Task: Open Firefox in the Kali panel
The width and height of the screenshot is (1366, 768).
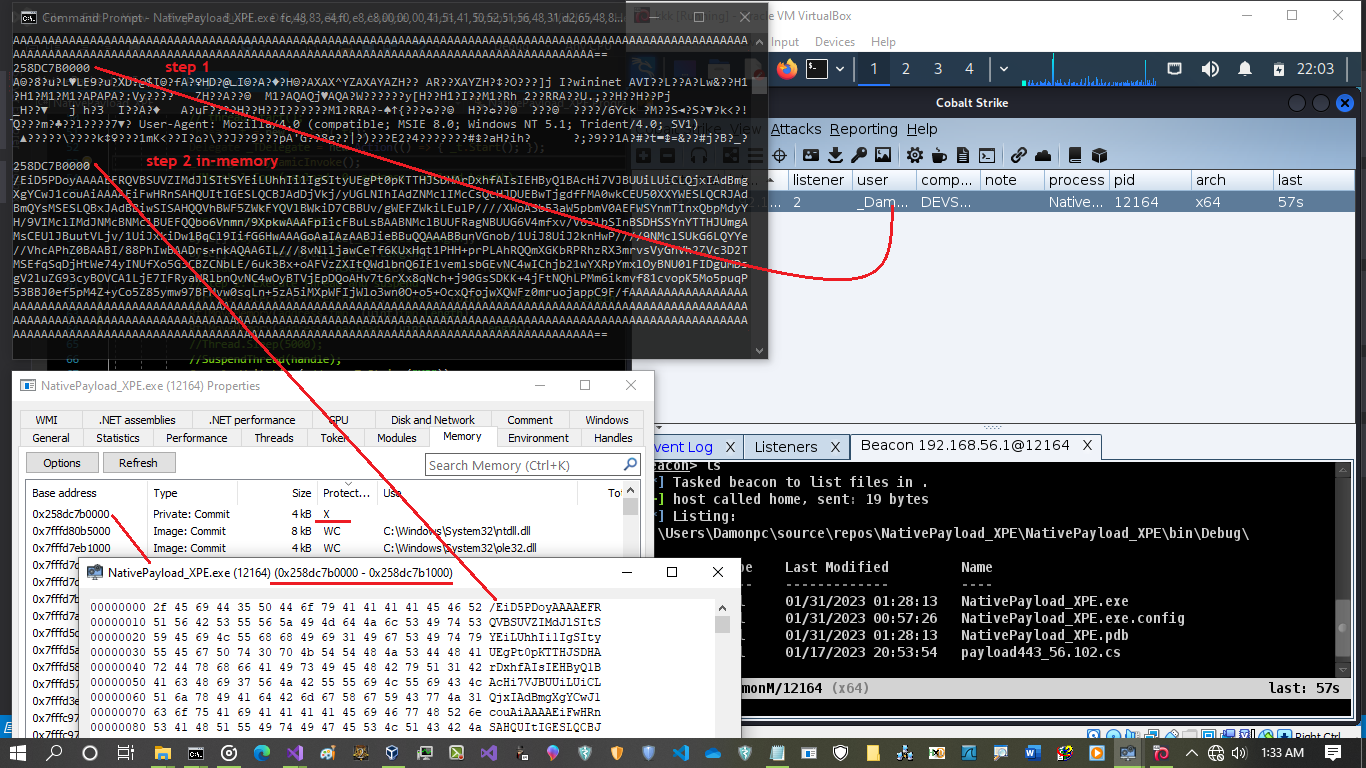Action: coord(787,69)
